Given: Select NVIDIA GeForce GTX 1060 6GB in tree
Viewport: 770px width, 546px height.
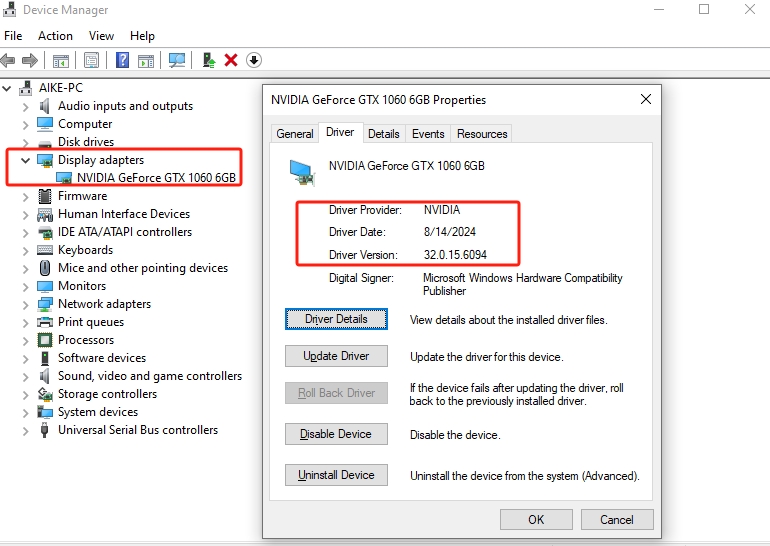Looking at the screenshot, I should [156, 178].
